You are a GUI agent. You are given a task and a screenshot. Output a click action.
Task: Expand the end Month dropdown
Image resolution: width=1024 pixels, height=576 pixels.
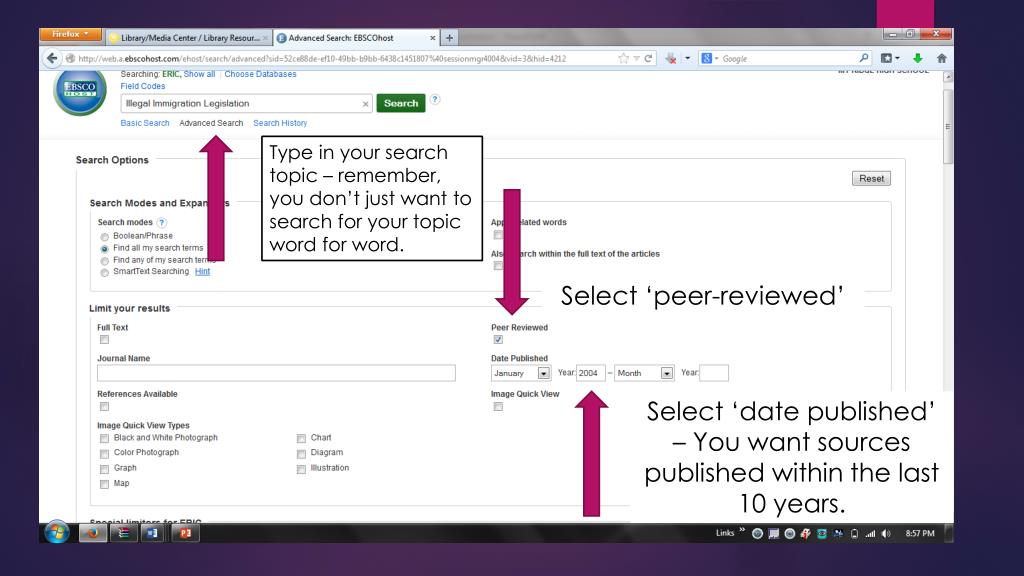[x=666, y=373]
